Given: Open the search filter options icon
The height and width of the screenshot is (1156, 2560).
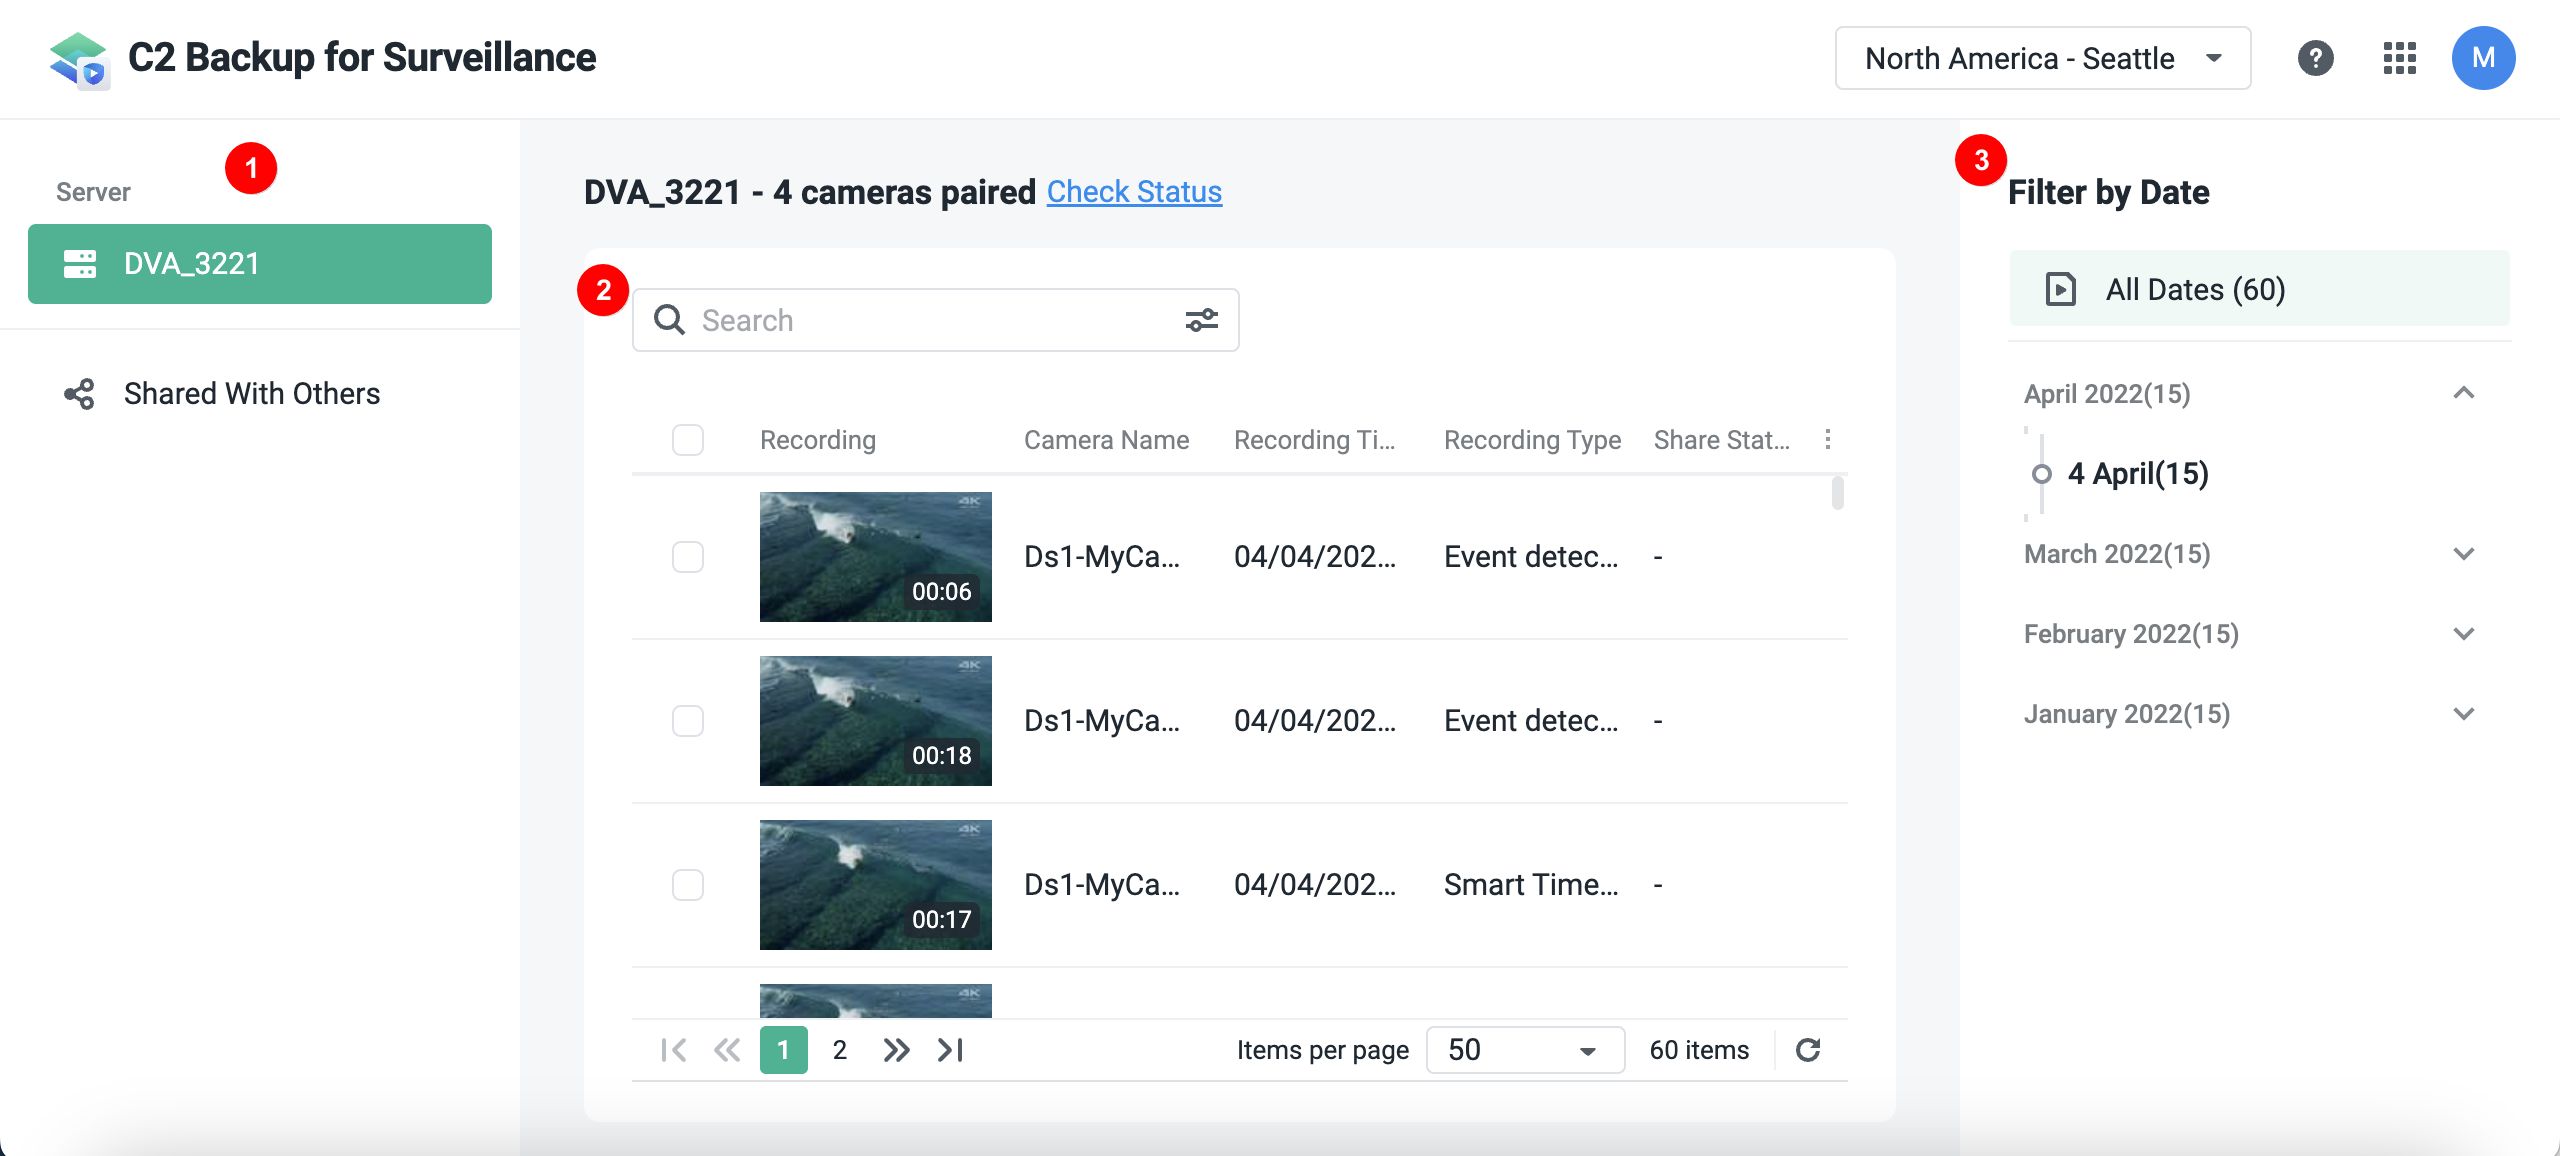Looking at the screenshot, I should pos(1203,319).
